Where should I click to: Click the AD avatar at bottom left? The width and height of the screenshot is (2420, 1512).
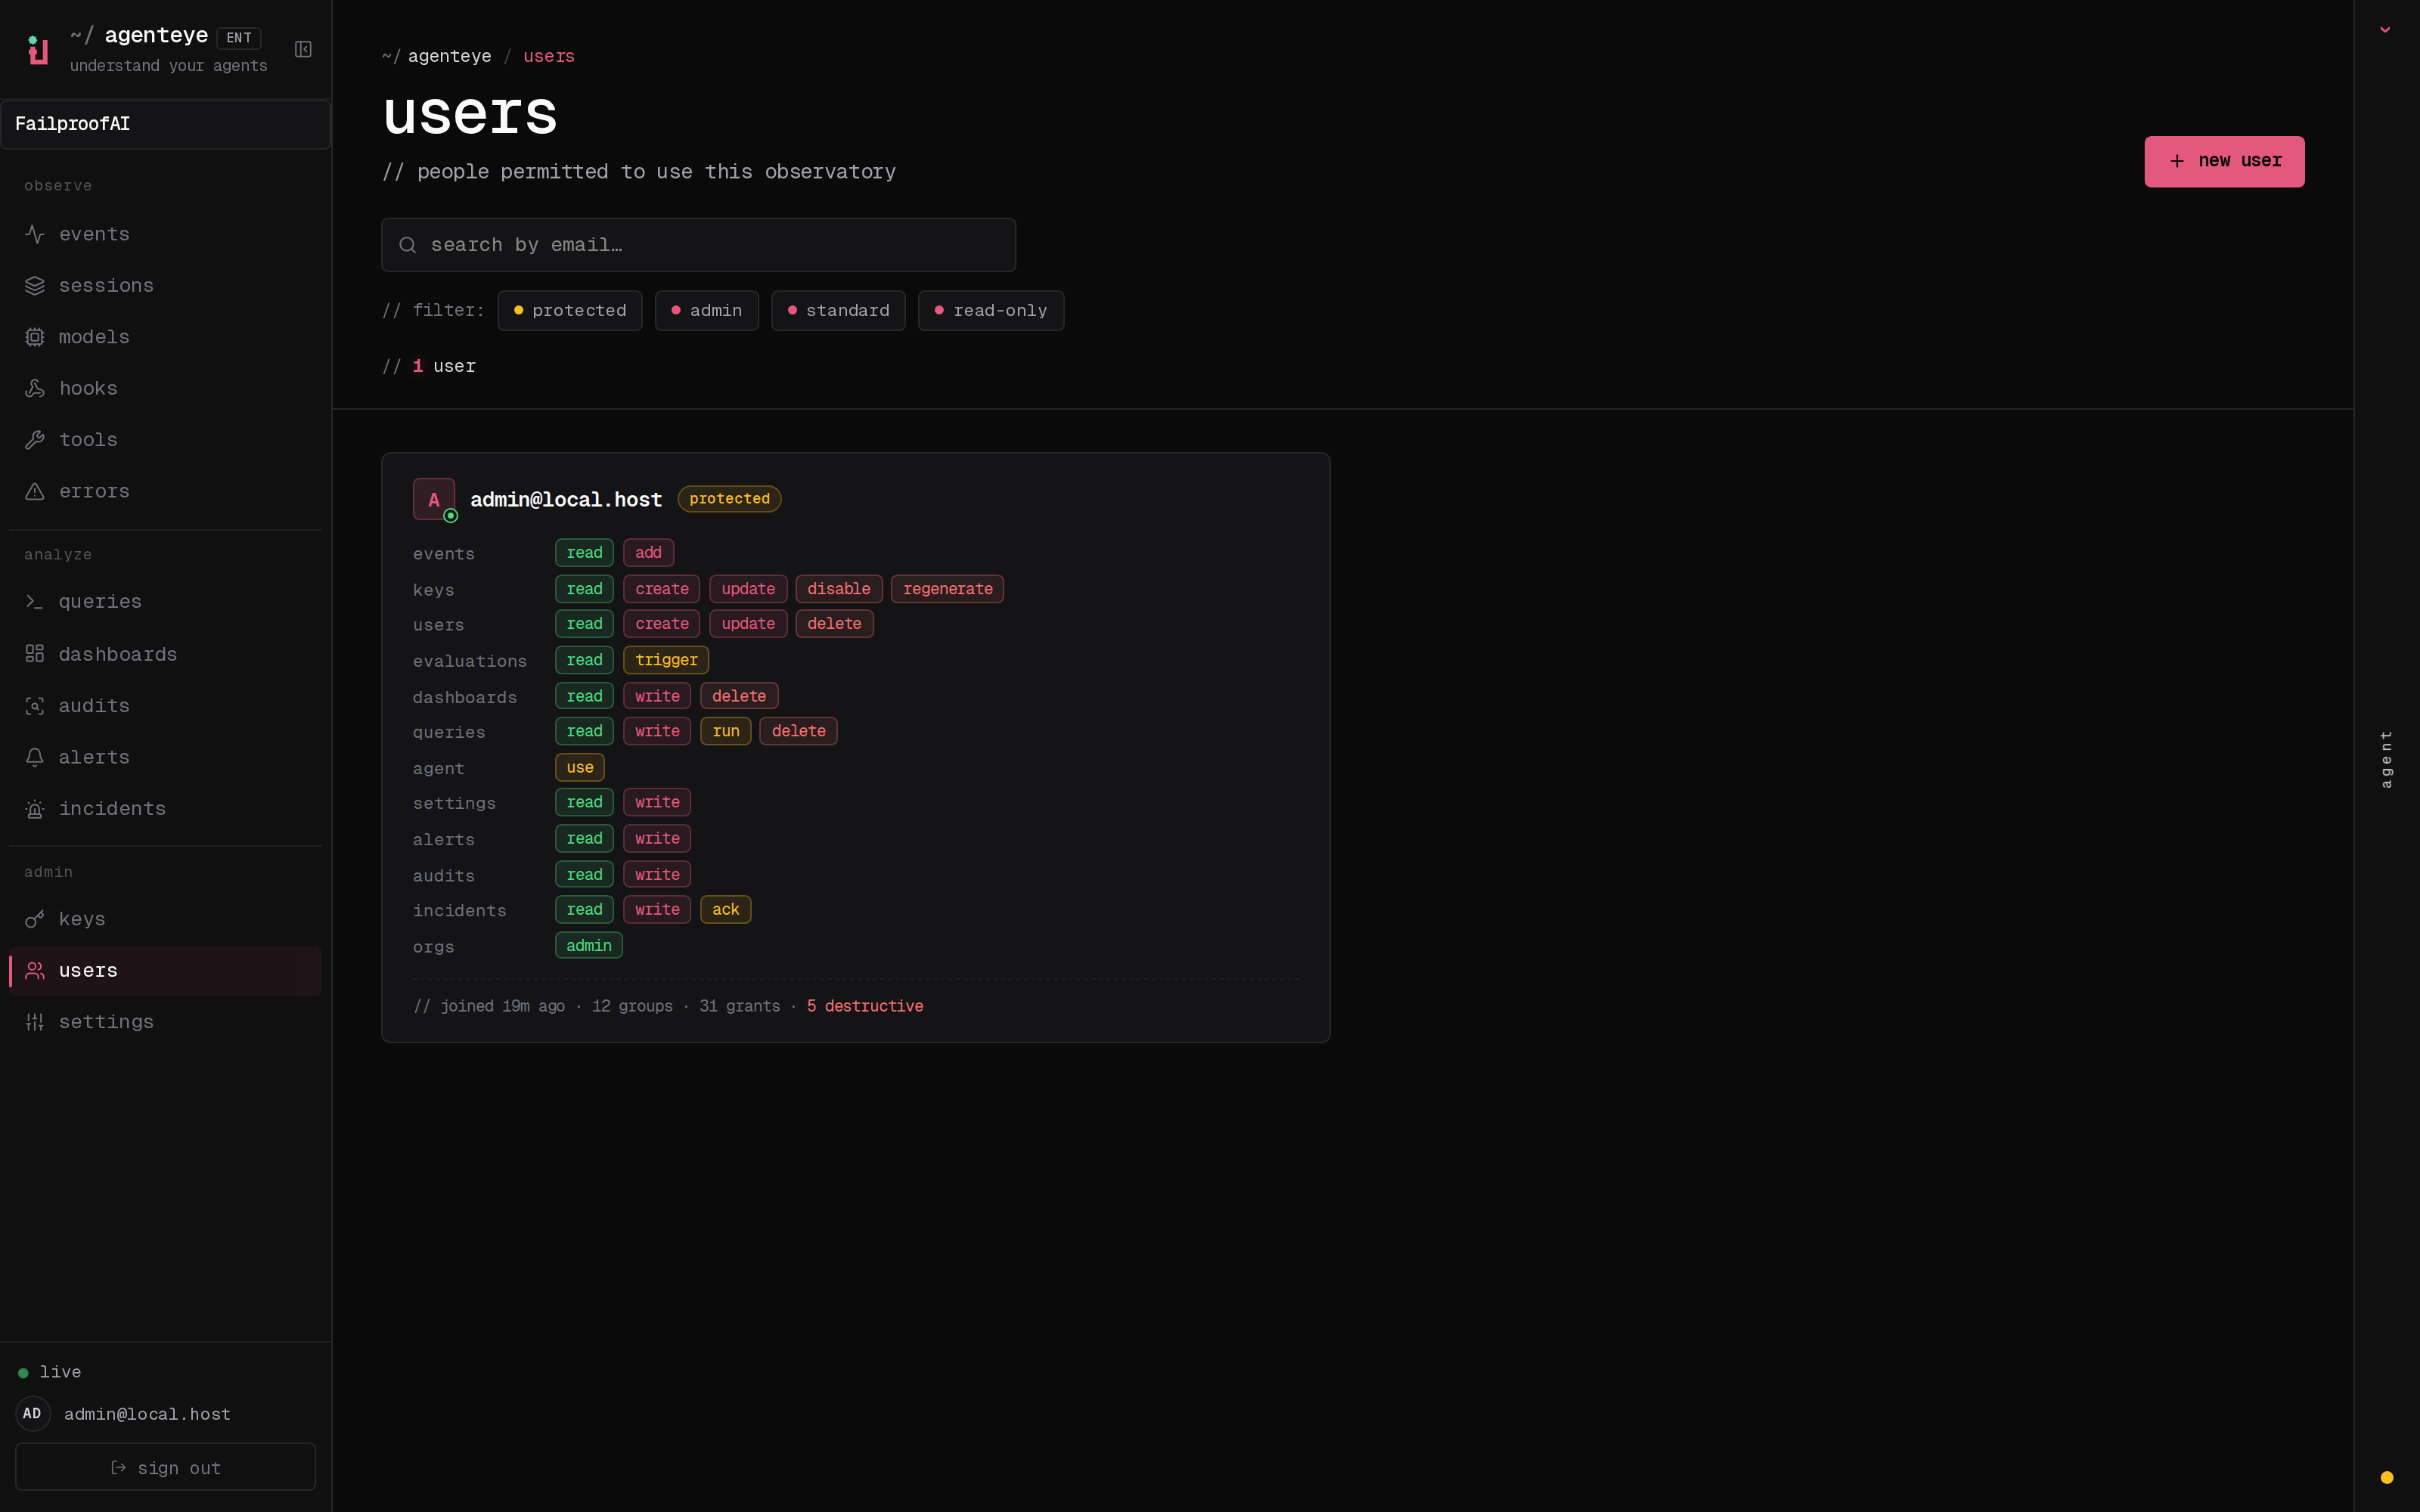(x=32, y=1413)
